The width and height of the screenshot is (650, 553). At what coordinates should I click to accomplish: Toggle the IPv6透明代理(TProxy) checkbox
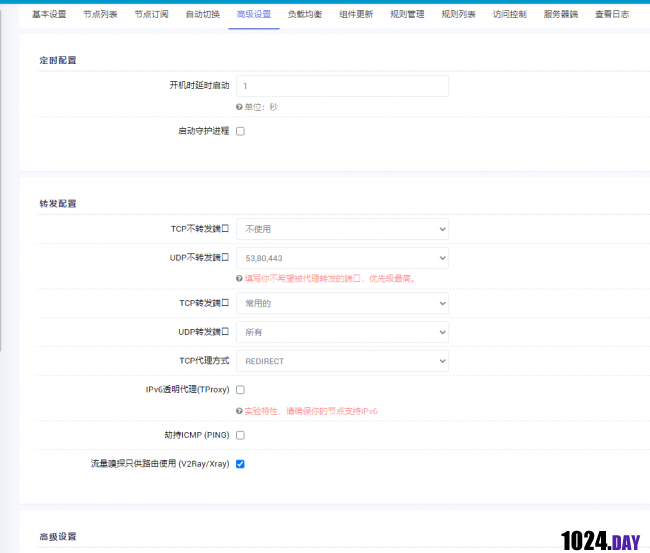point(240,390)
